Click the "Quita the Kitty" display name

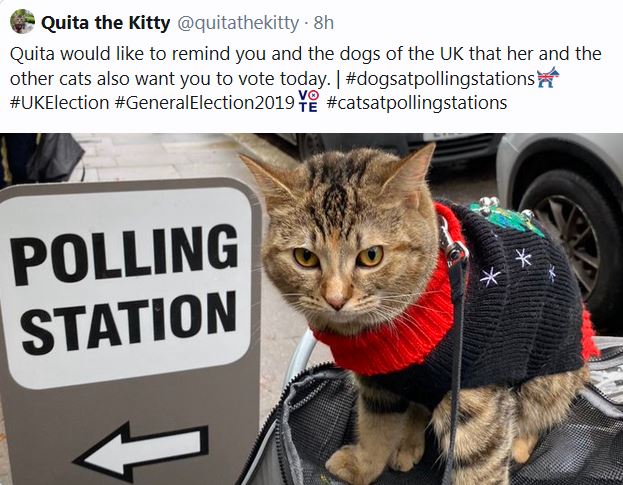[x=105, y=22]
